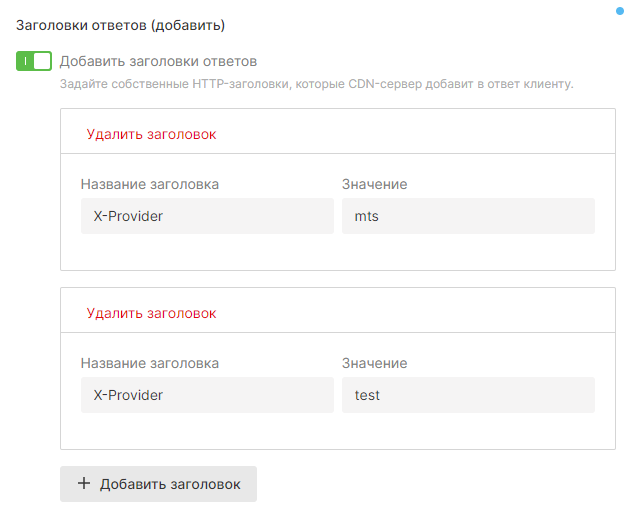Click the white knob of the green toggle

pos(41,61)
